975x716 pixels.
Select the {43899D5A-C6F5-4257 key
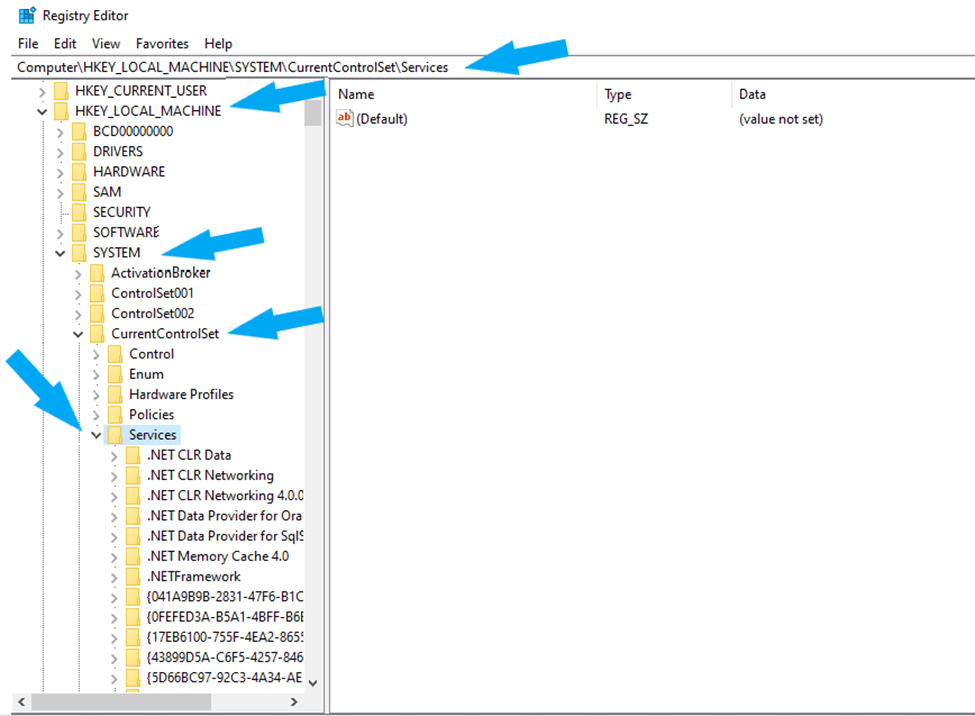pyautogui.click(x=225, y=658)
